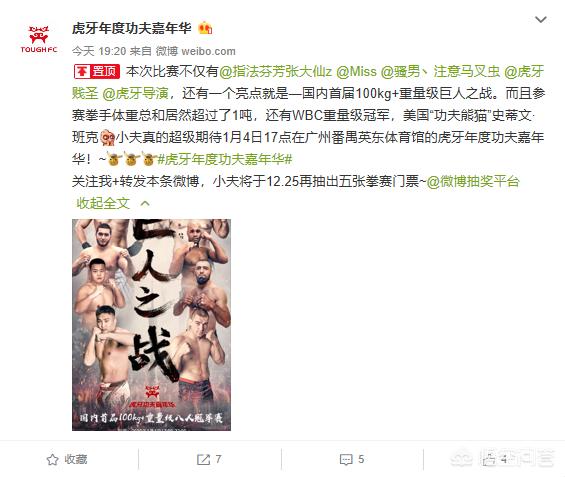The image size is (565, 477).
Task: Open the @Miss mention link
Action: pyautogui.click(x=356, y=71)
